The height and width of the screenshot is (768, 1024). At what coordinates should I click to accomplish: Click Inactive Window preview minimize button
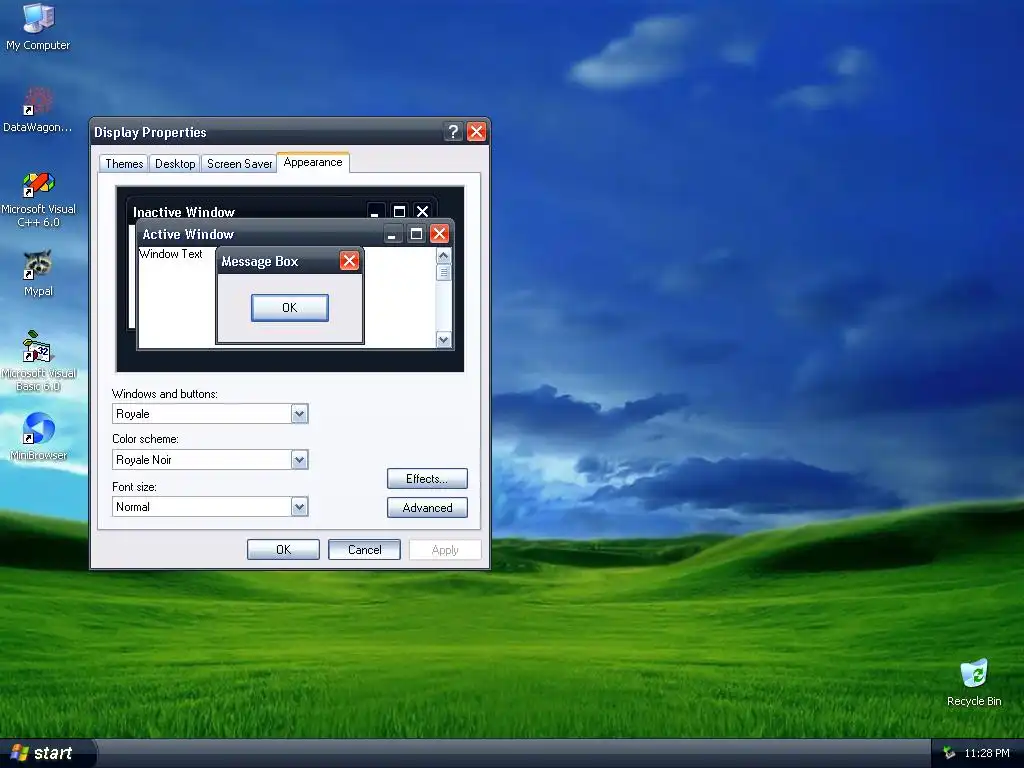(x=375, y=212)
